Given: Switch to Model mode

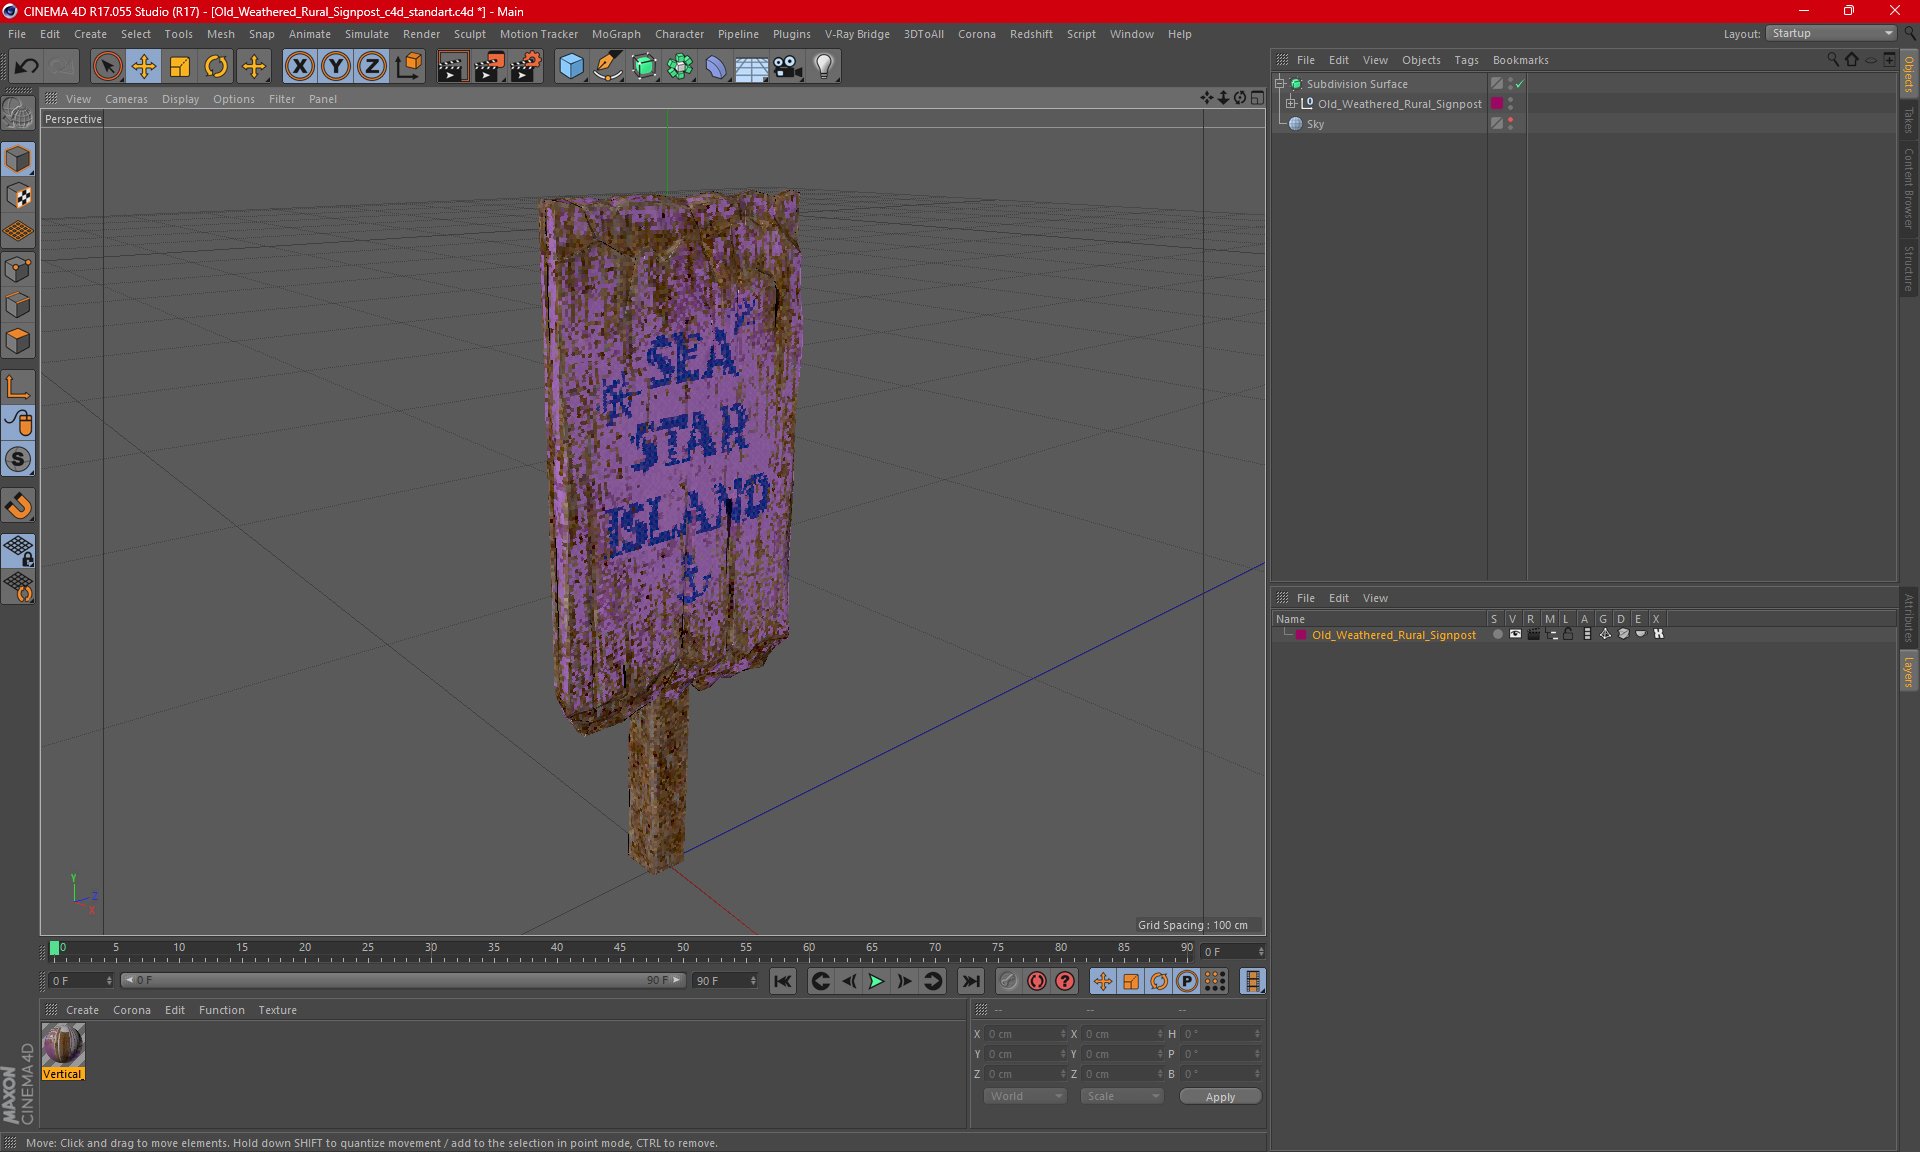Looking at the screenshot, I should point(18,159).
